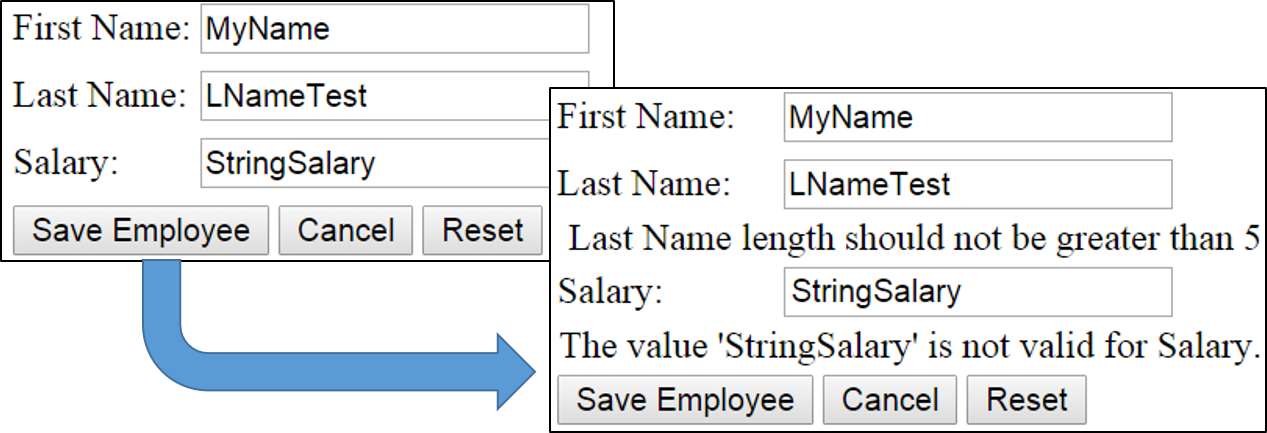Focus the StringSalary field in the error-free form
The image size is (1267, 433).
pyautogui.click(x=376, y=163)
